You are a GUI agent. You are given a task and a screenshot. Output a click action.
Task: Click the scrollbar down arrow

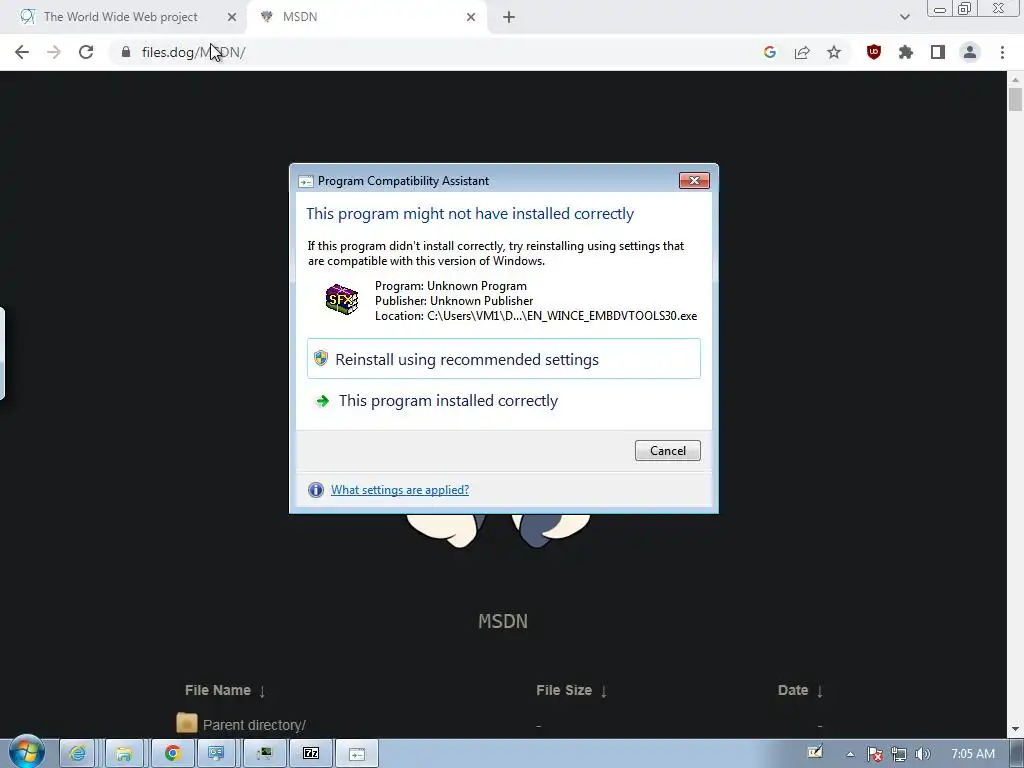tap(1015, 729)
